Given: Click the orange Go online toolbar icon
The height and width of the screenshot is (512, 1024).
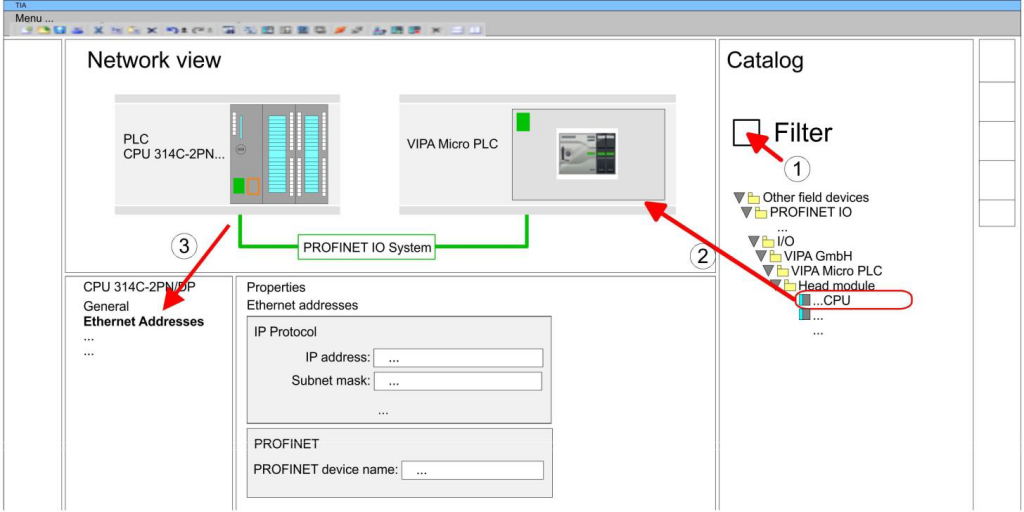Looking at the screenshot, I should click(x=340, y=30).
